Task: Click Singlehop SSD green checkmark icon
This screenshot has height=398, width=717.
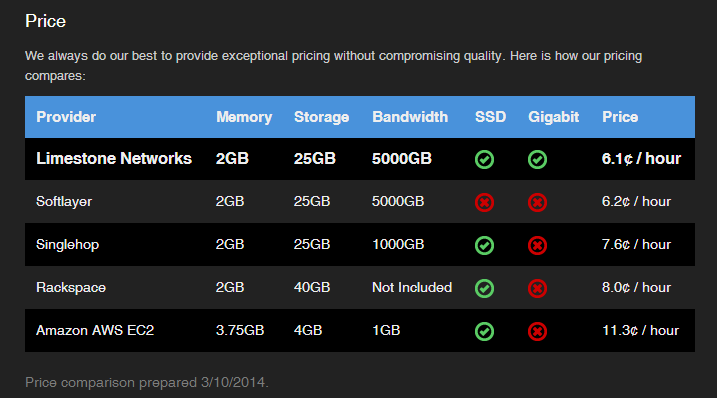Action: 484,245
